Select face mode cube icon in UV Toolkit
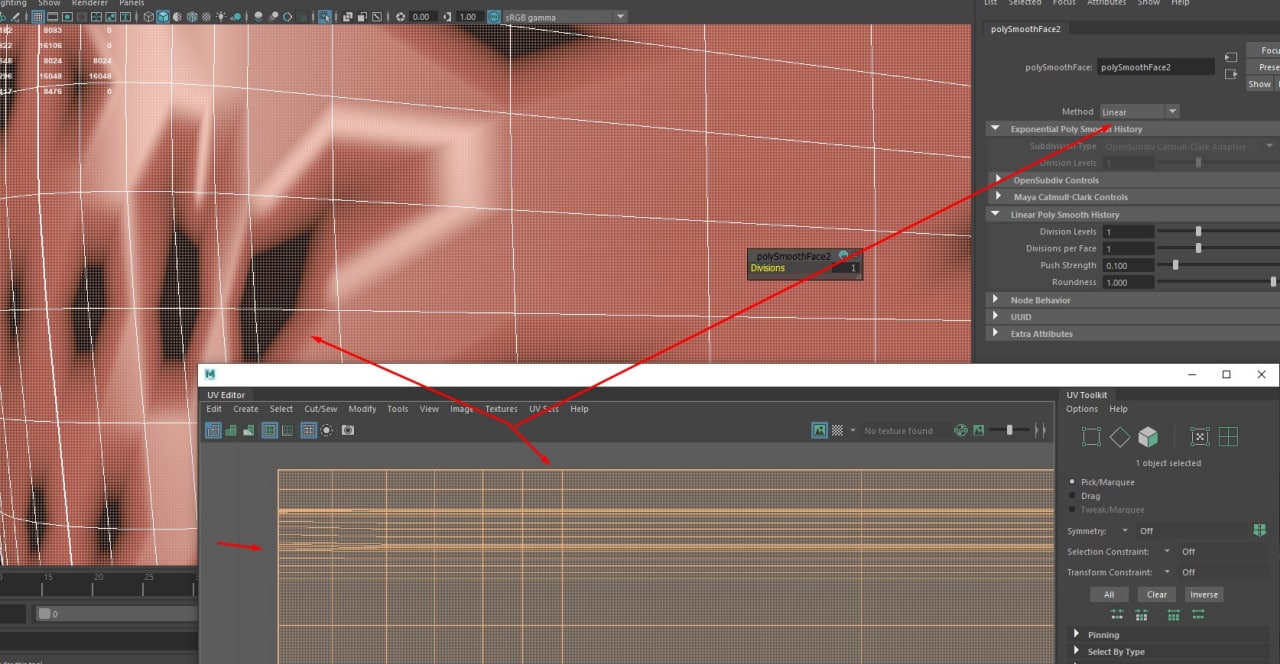Viewport: 1280px width, 664px height. (x=1148, y=437)
